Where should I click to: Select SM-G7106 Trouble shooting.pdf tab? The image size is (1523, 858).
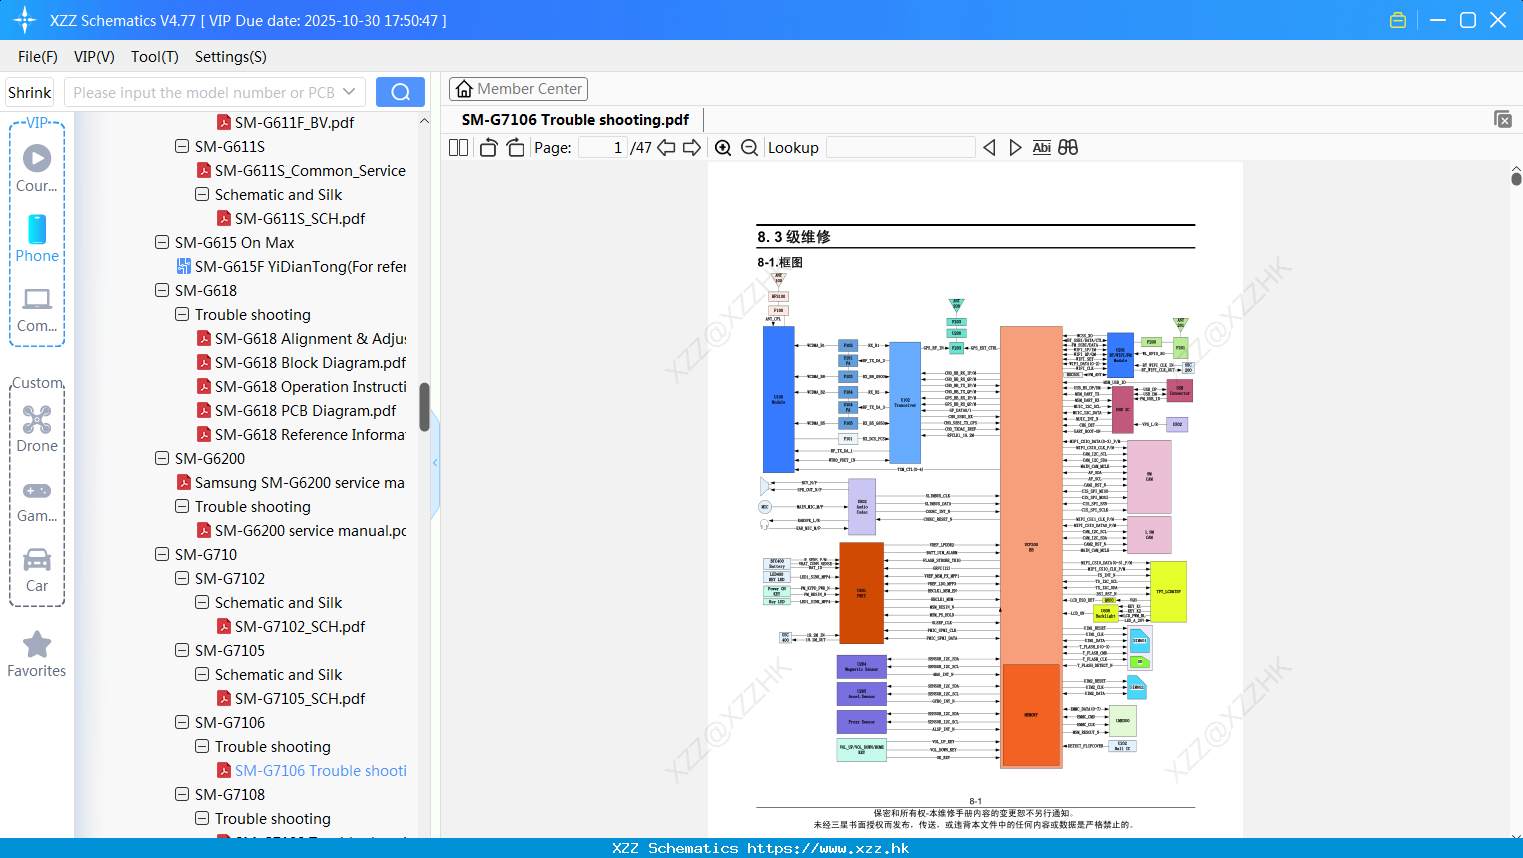(575, 120)
